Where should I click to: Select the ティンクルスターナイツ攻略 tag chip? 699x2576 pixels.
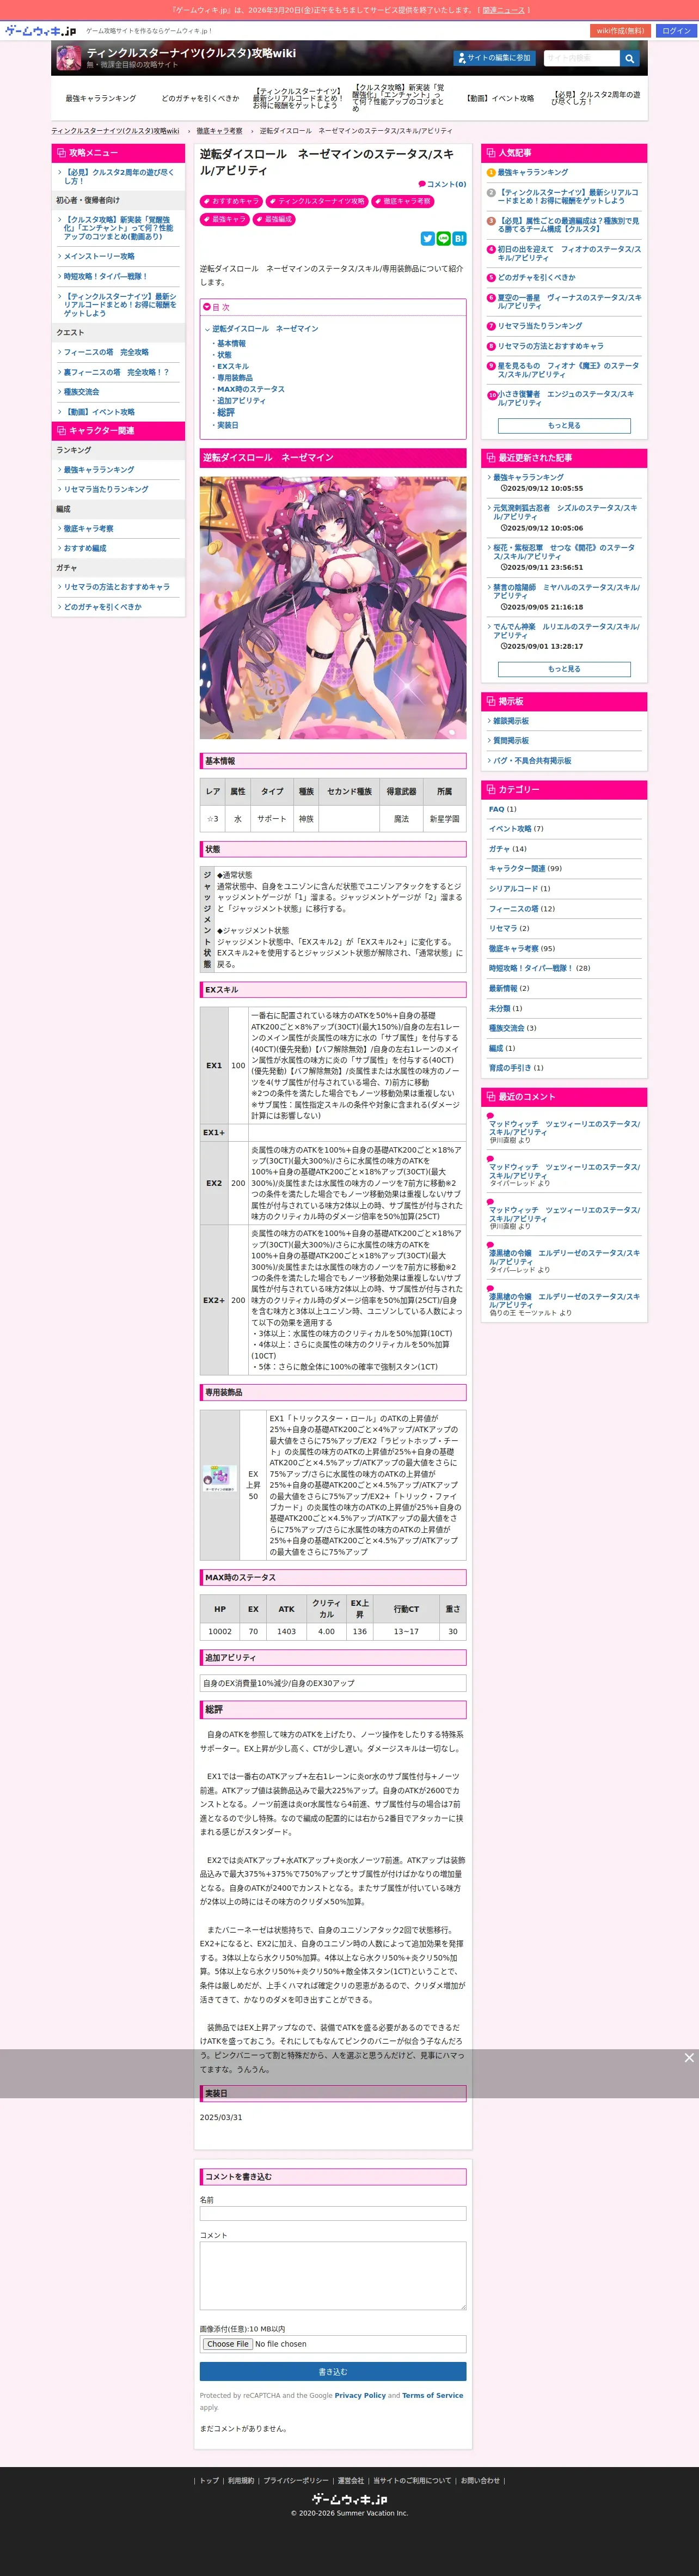317,201
